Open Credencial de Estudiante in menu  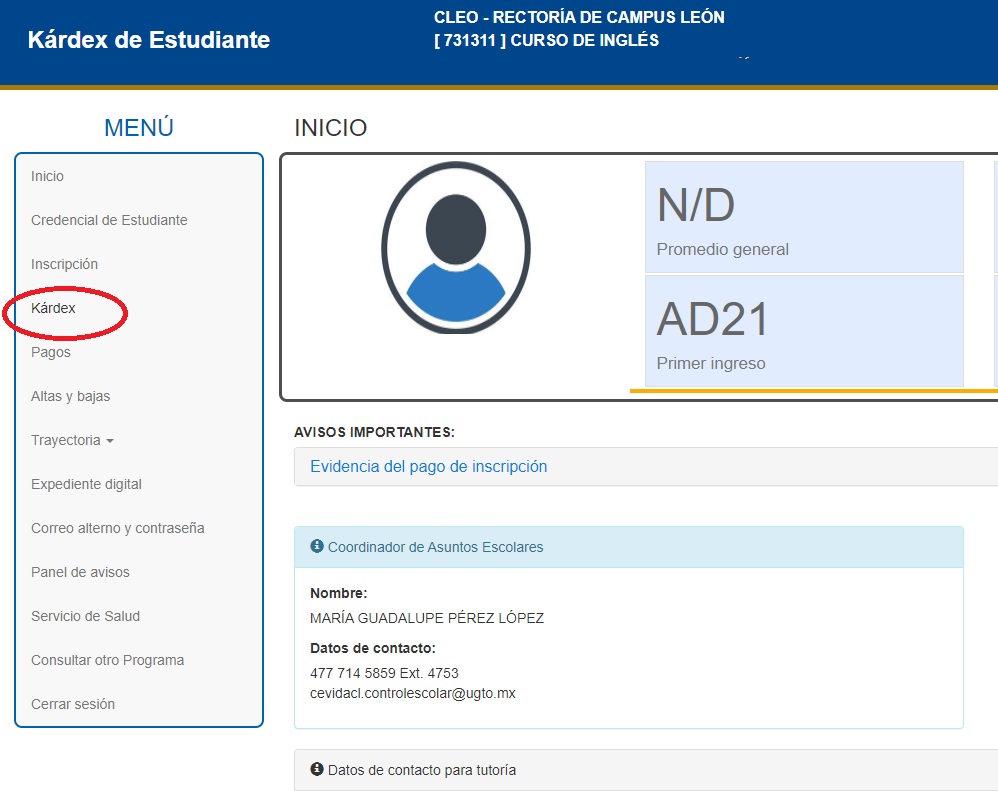point(109,220)
